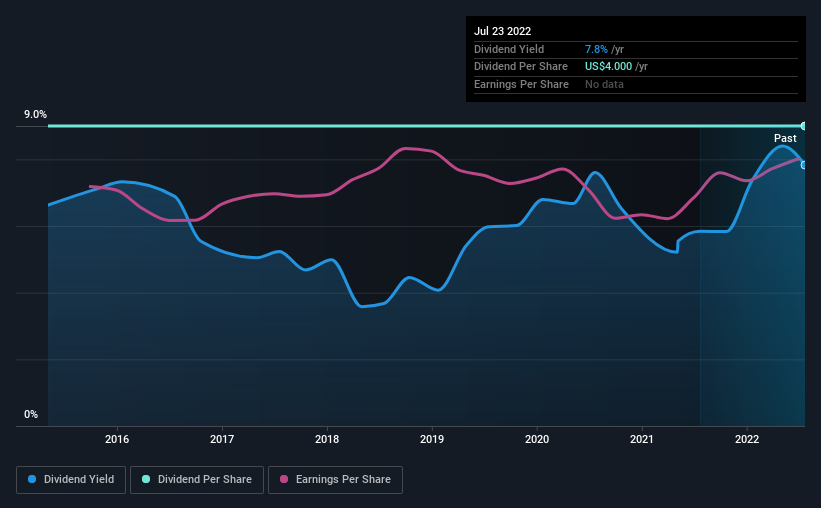821x508 pixels.
Task: Click the 9.0% y-axis label
Action: pos(35,115)
